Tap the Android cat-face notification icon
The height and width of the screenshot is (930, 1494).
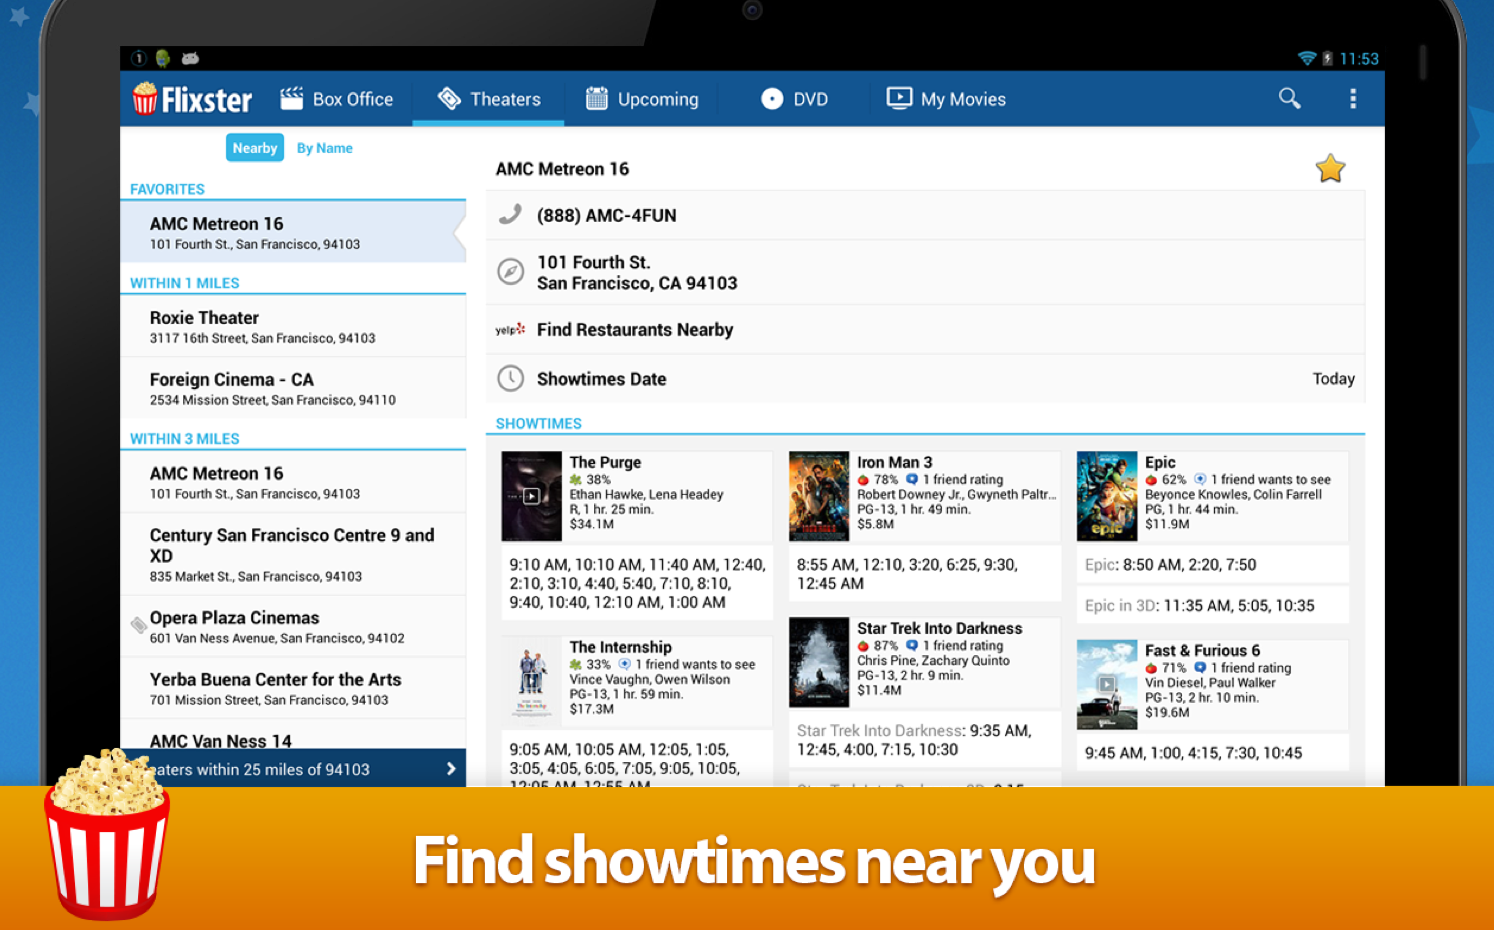point(190,59)
